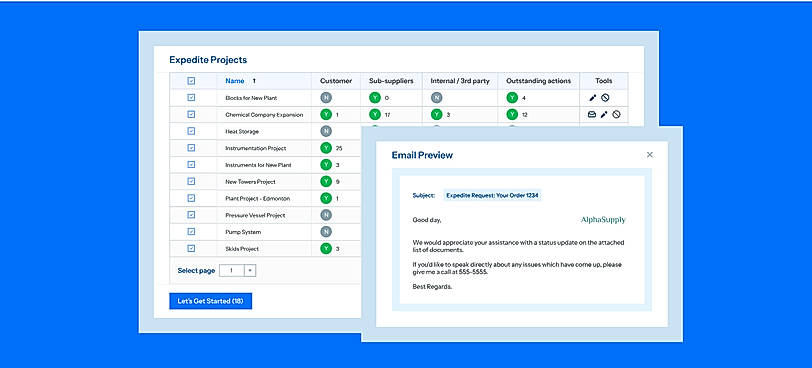Click Customer Y badge for Instrumentation Project
This screenshot has width=812, height=368.
pos(326,148)
